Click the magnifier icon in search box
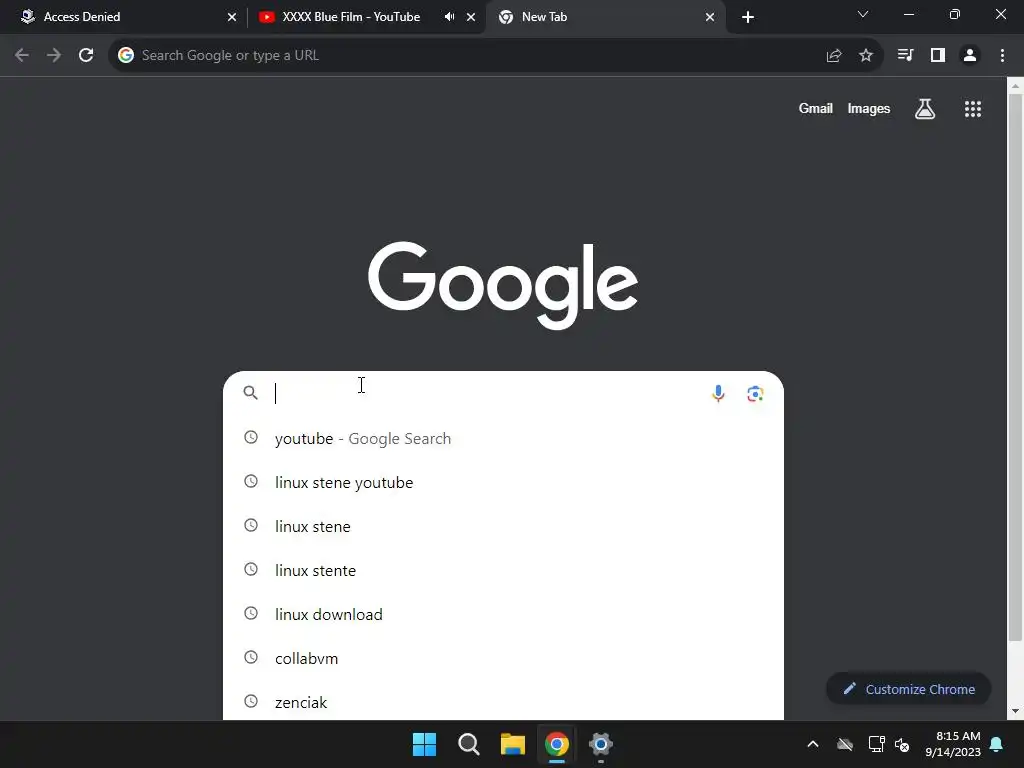Screen dimensions: 1024x768 [251, 392]
